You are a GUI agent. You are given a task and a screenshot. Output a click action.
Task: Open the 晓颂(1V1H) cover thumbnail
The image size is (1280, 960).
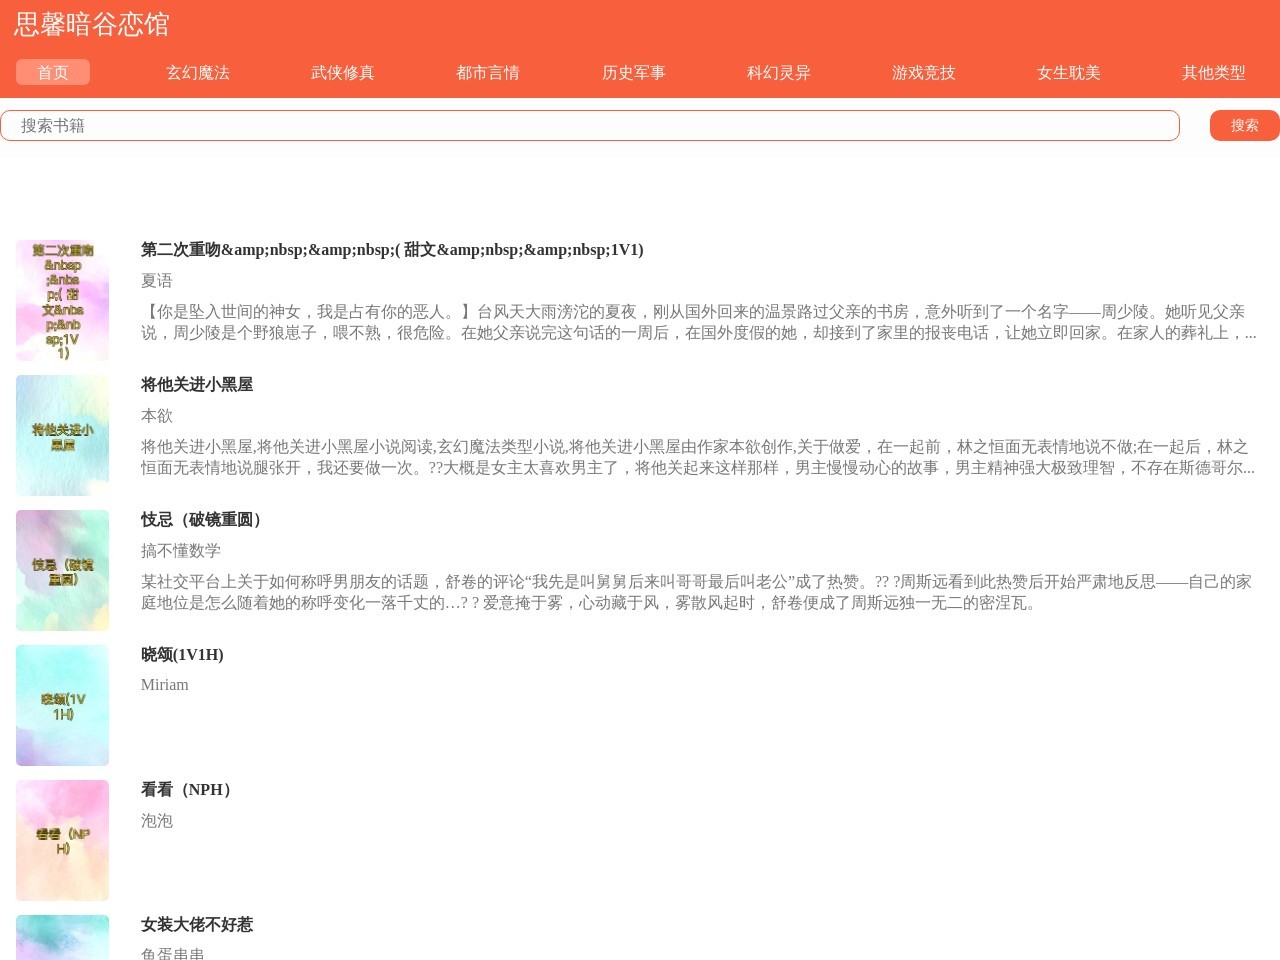62,705
